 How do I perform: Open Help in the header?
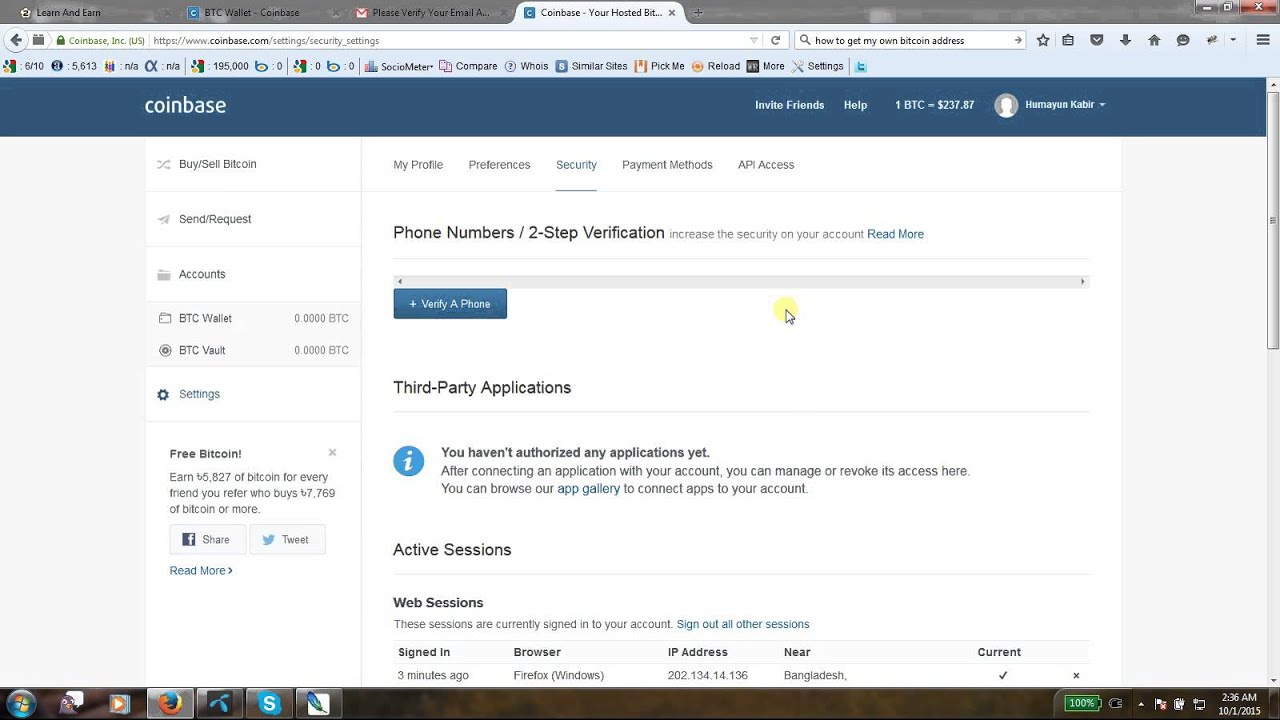[x=855, y=105]
